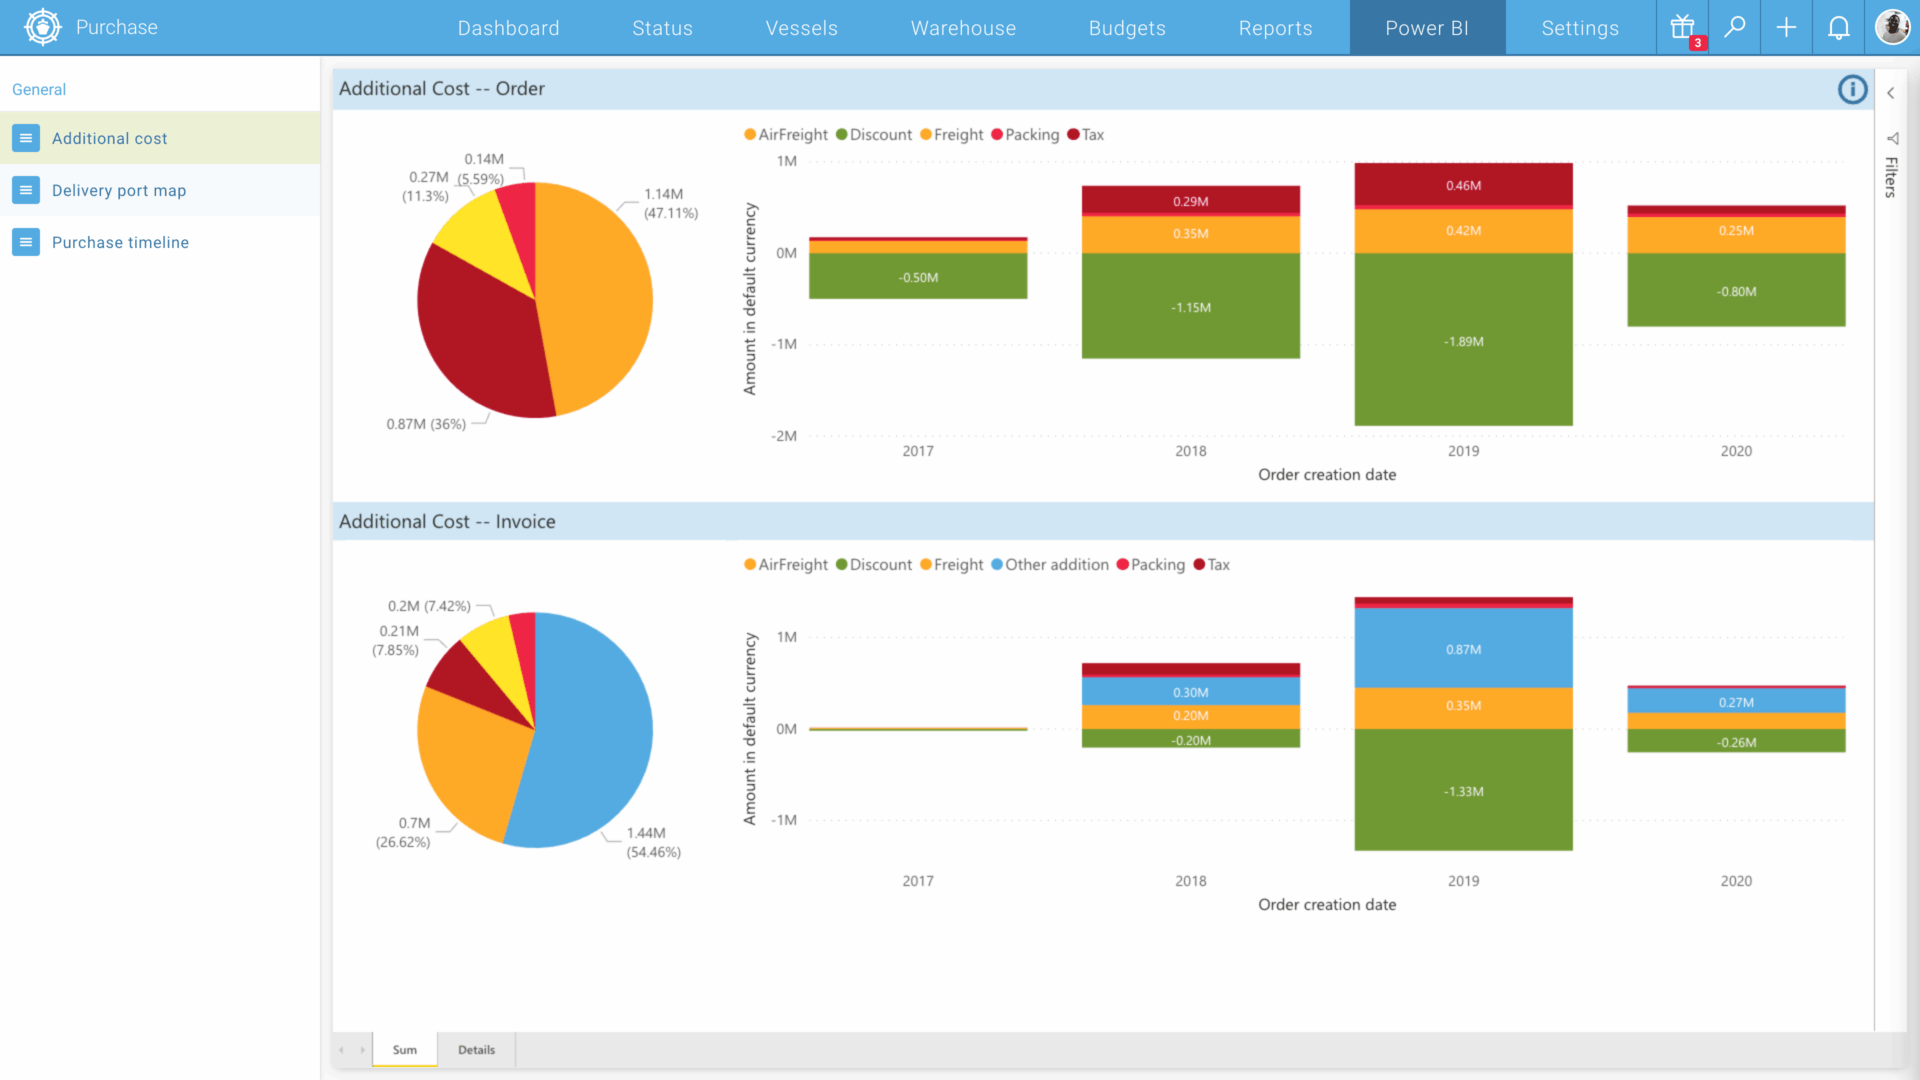This screenshot has height=1080, width=1920.
Task: Click the plus icon to create new item
Action: coord(1787,27)
